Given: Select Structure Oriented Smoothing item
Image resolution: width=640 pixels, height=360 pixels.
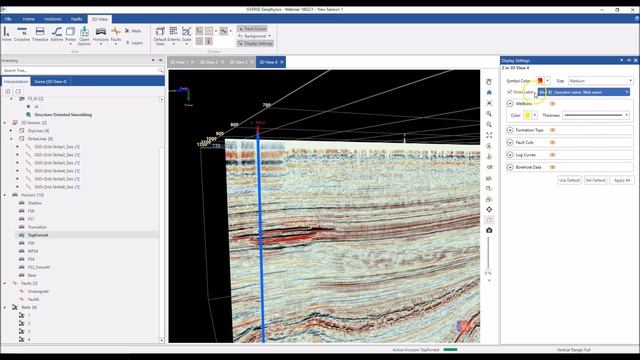Looking at the screenshot, I should click(x=63, y=115).
